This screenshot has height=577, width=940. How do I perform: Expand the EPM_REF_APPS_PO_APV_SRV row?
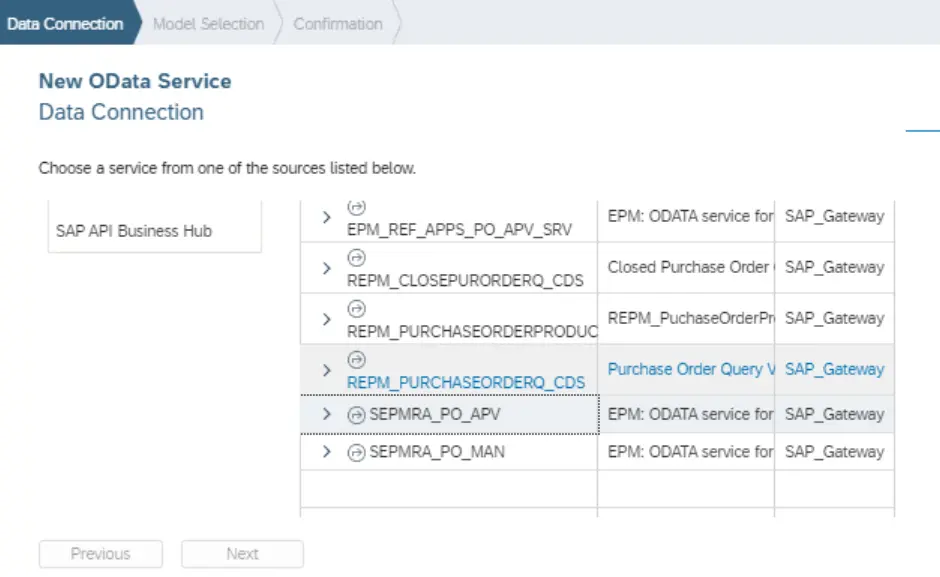326,217
